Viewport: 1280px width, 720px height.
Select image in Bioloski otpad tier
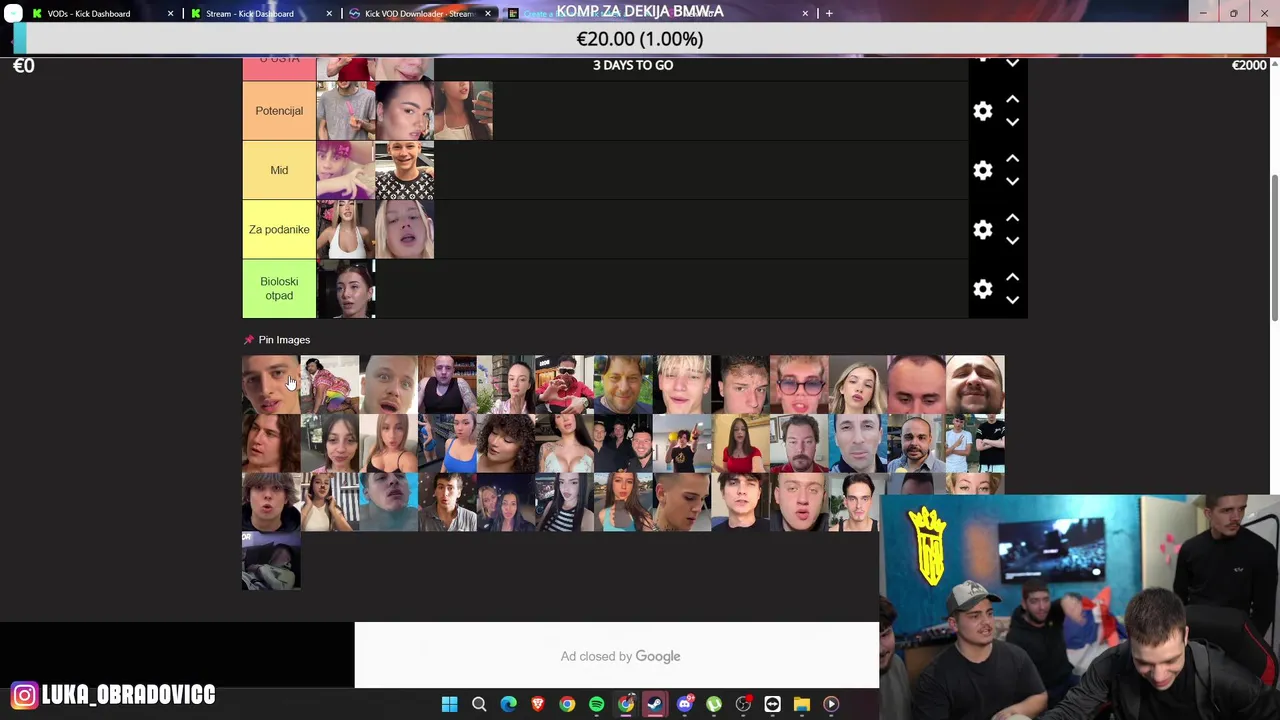[346, 289]
